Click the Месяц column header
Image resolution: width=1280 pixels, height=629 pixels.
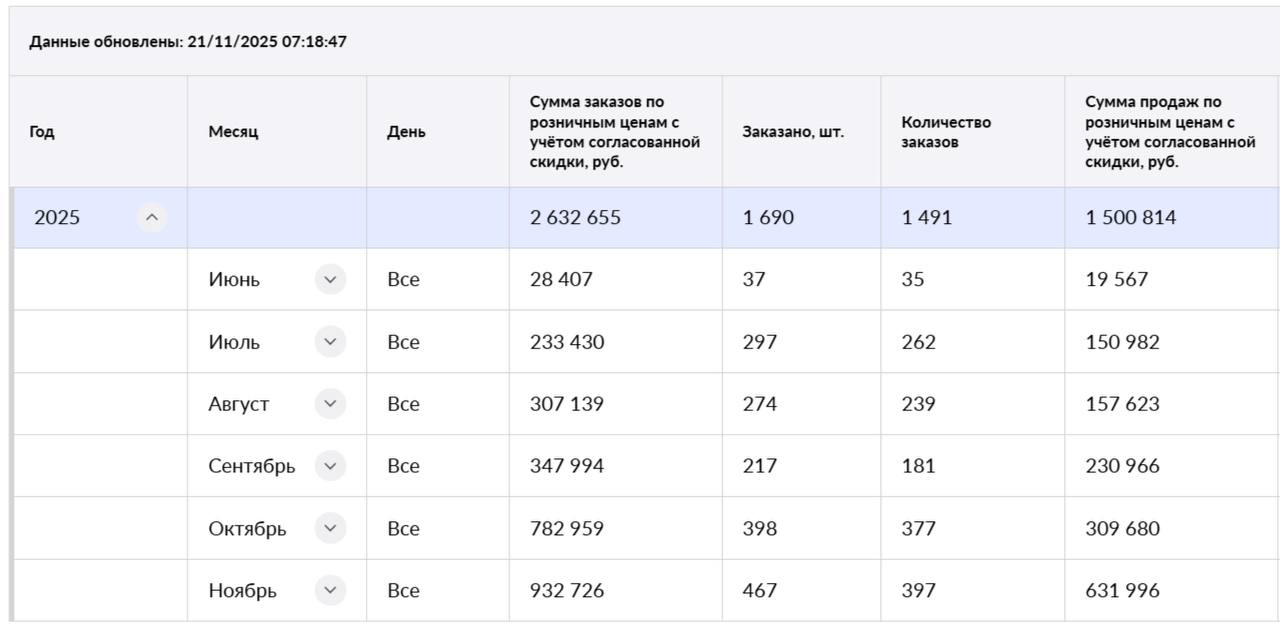(x=233, y=132)
